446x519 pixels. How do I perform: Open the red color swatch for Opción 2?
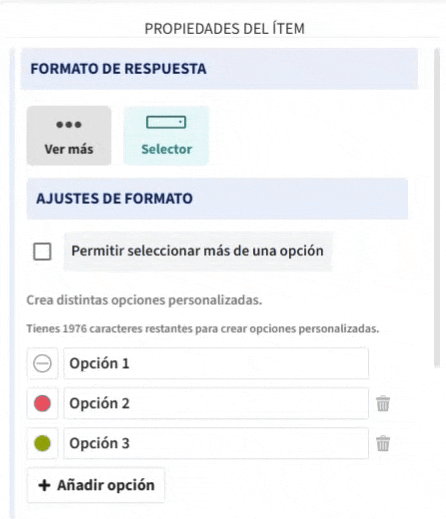point(42,403)
